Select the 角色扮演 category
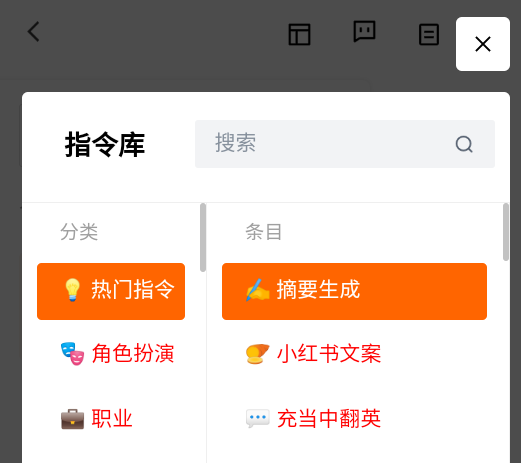 111,354
